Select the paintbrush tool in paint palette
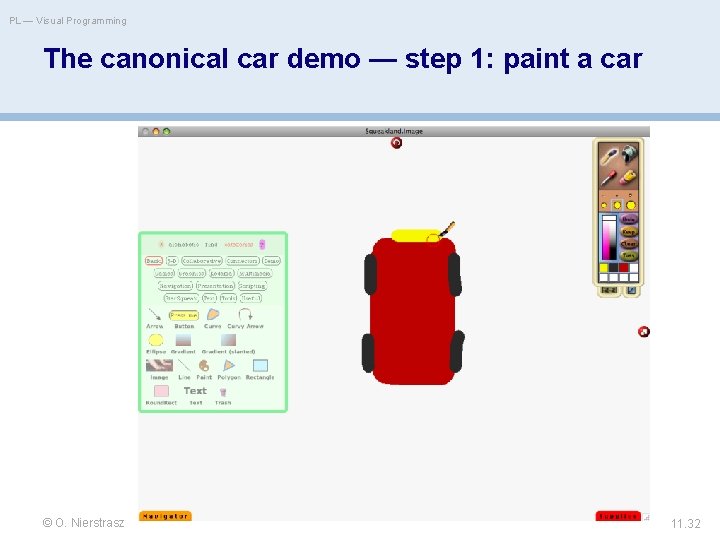Image resolution: width=720 pixels, height=540 pixels. [609, 156]
